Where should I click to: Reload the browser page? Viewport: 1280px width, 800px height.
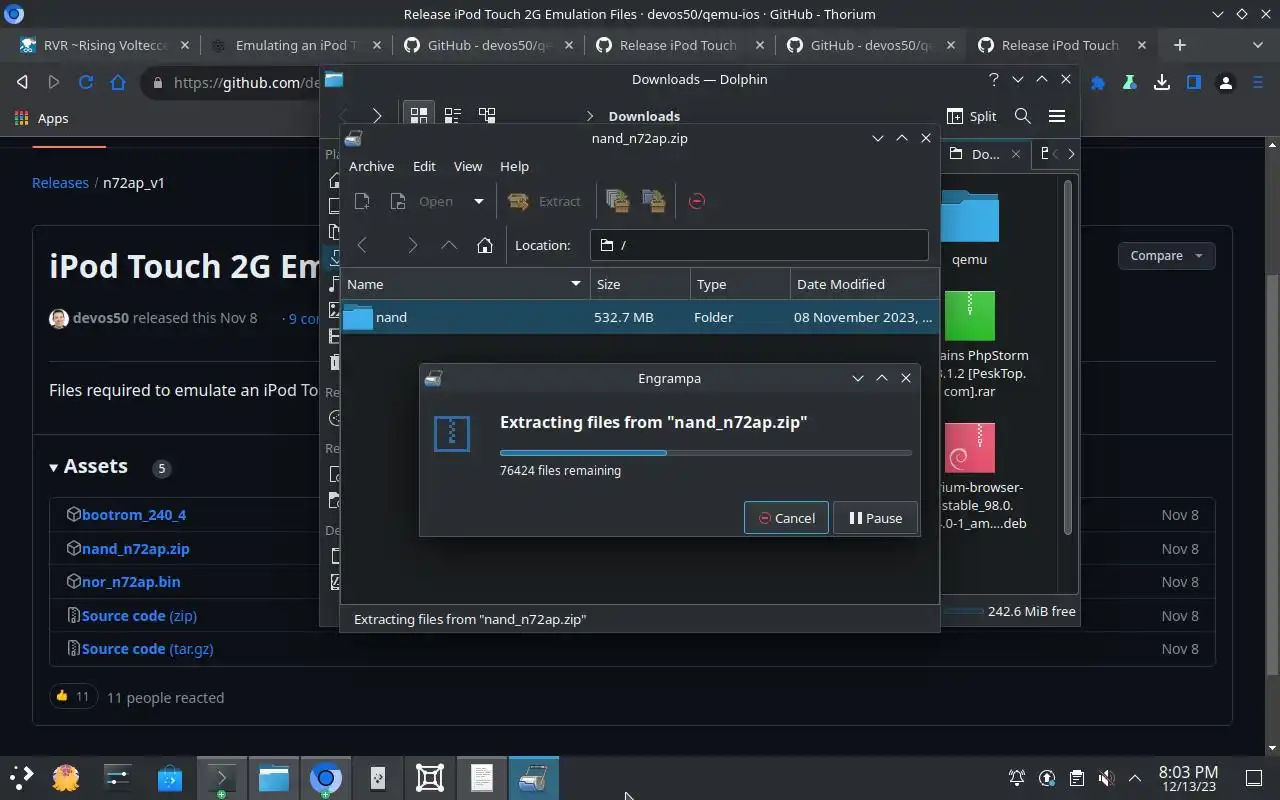coord(86,82)
